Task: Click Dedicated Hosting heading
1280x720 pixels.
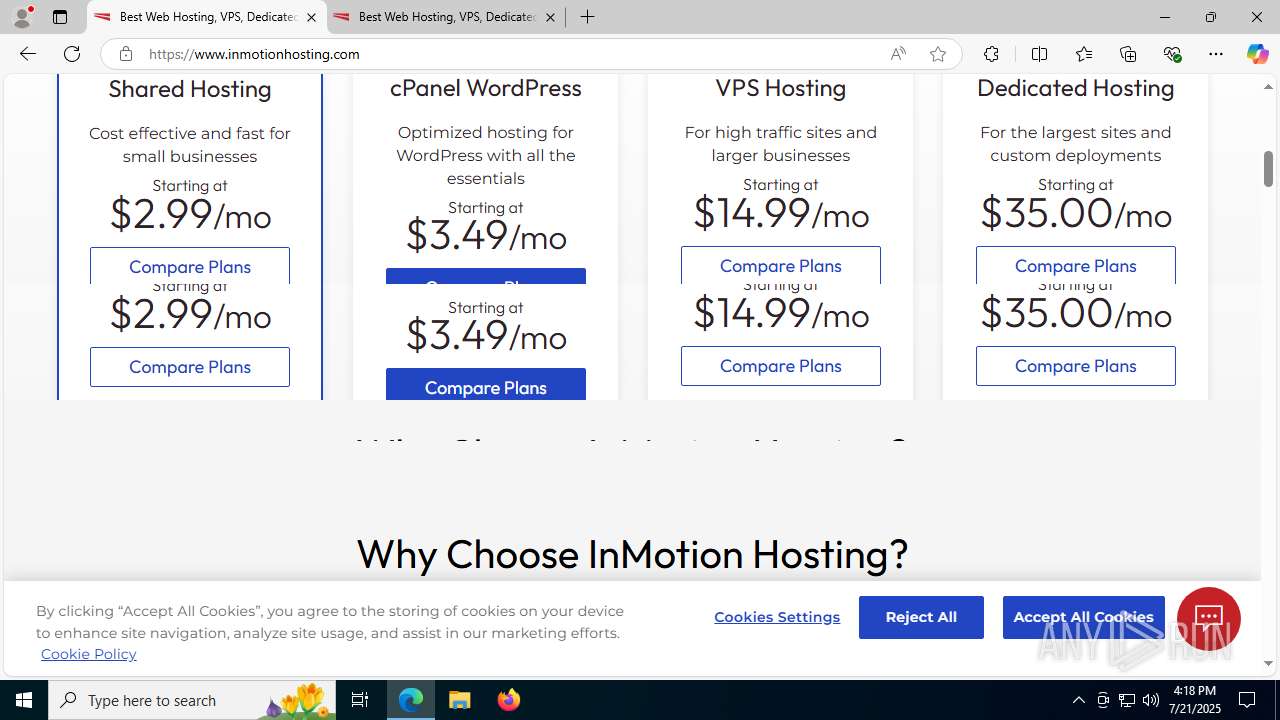Action: pyautogui.click(x=1076, y=88)
